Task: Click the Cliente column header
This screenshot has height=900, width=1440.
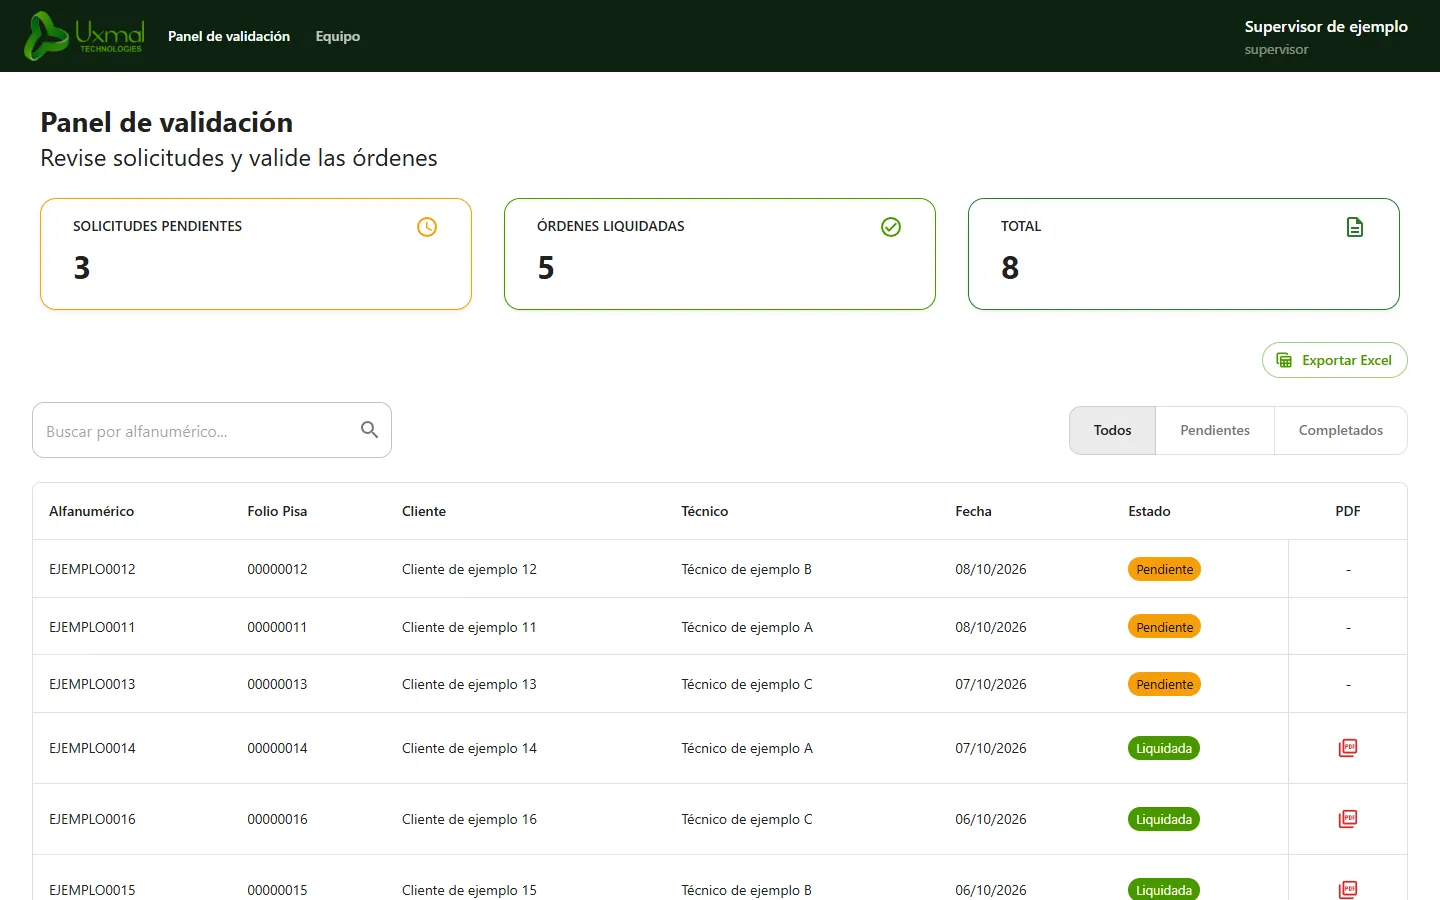Action: [x=424, y=511]
